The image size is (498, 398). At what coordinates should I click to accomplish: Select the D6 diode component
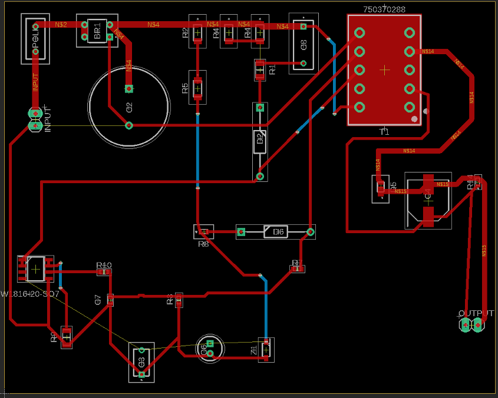click(x=276, y=232)
